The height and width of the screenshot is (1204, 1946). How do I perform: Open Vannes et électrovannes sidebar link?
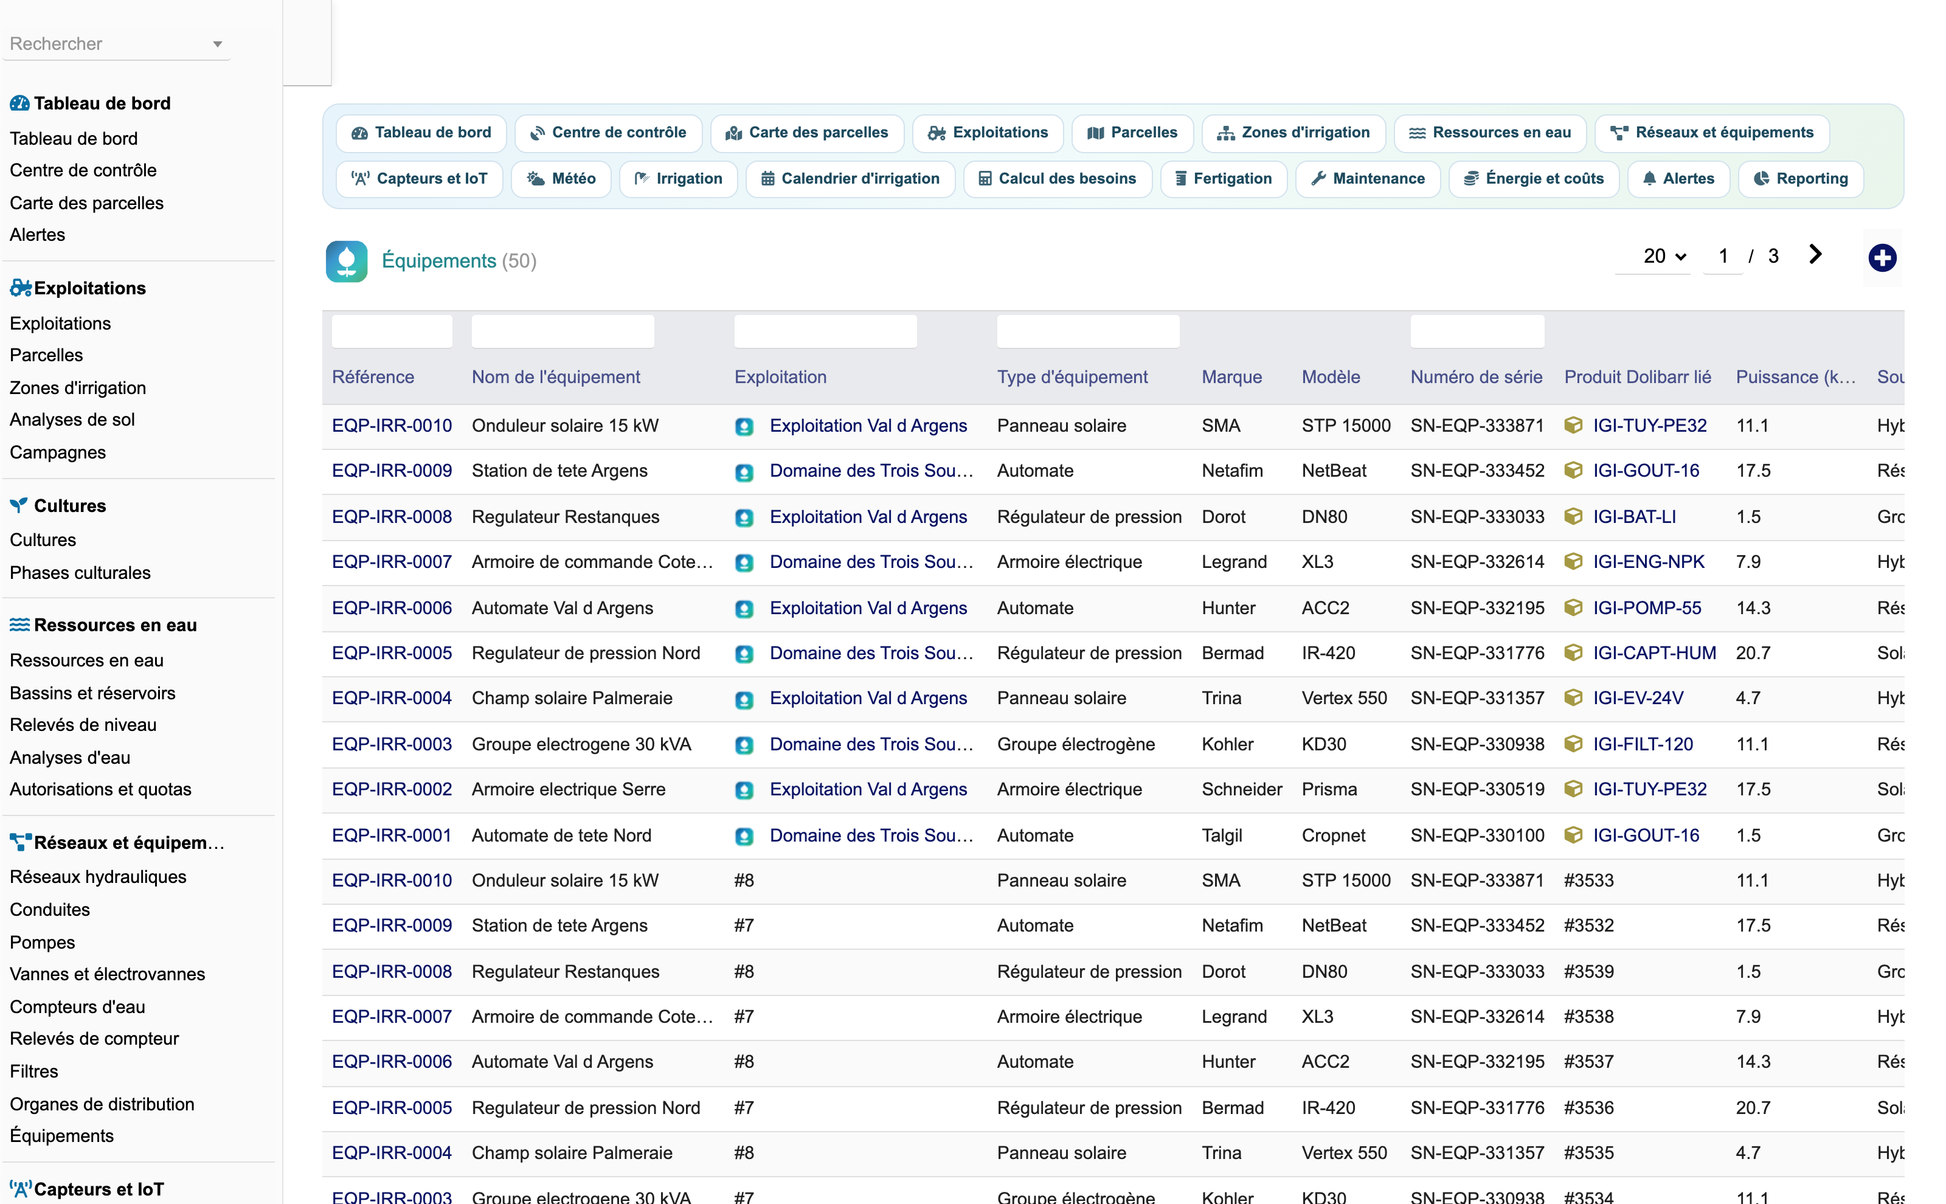click(x=107, y=974)
